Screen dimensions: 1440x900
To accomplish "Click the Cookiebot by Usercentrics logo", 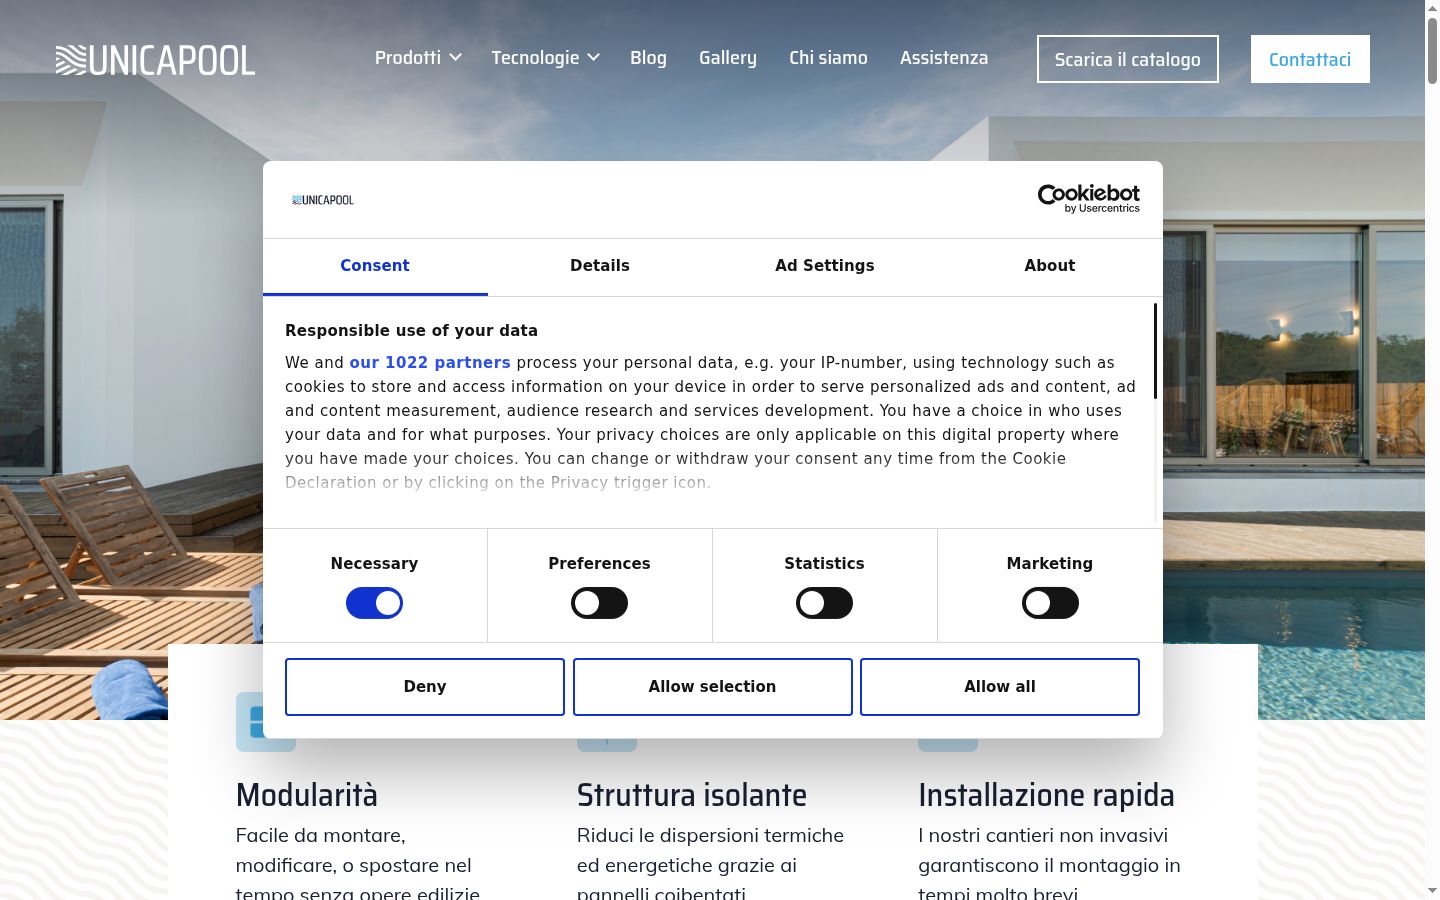I will point(1088,198).
